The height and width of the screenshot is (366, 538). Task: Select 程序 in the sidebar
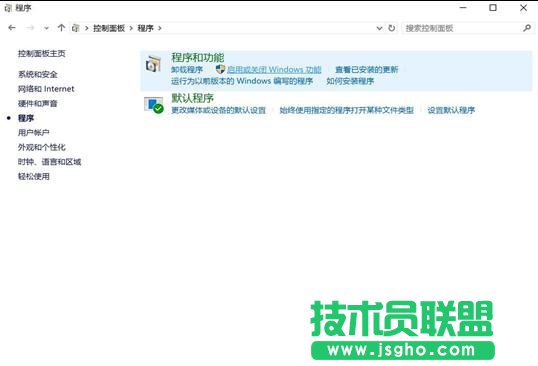[x=26, y=118]
